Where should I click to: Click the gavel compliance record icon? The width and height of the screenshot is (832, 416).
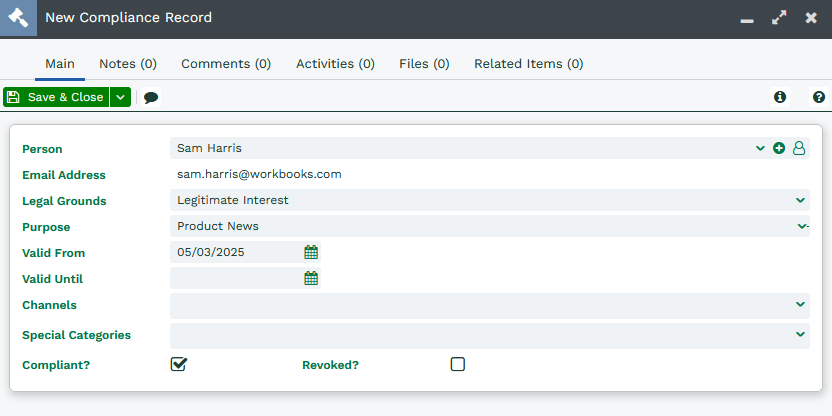(19, 18)
